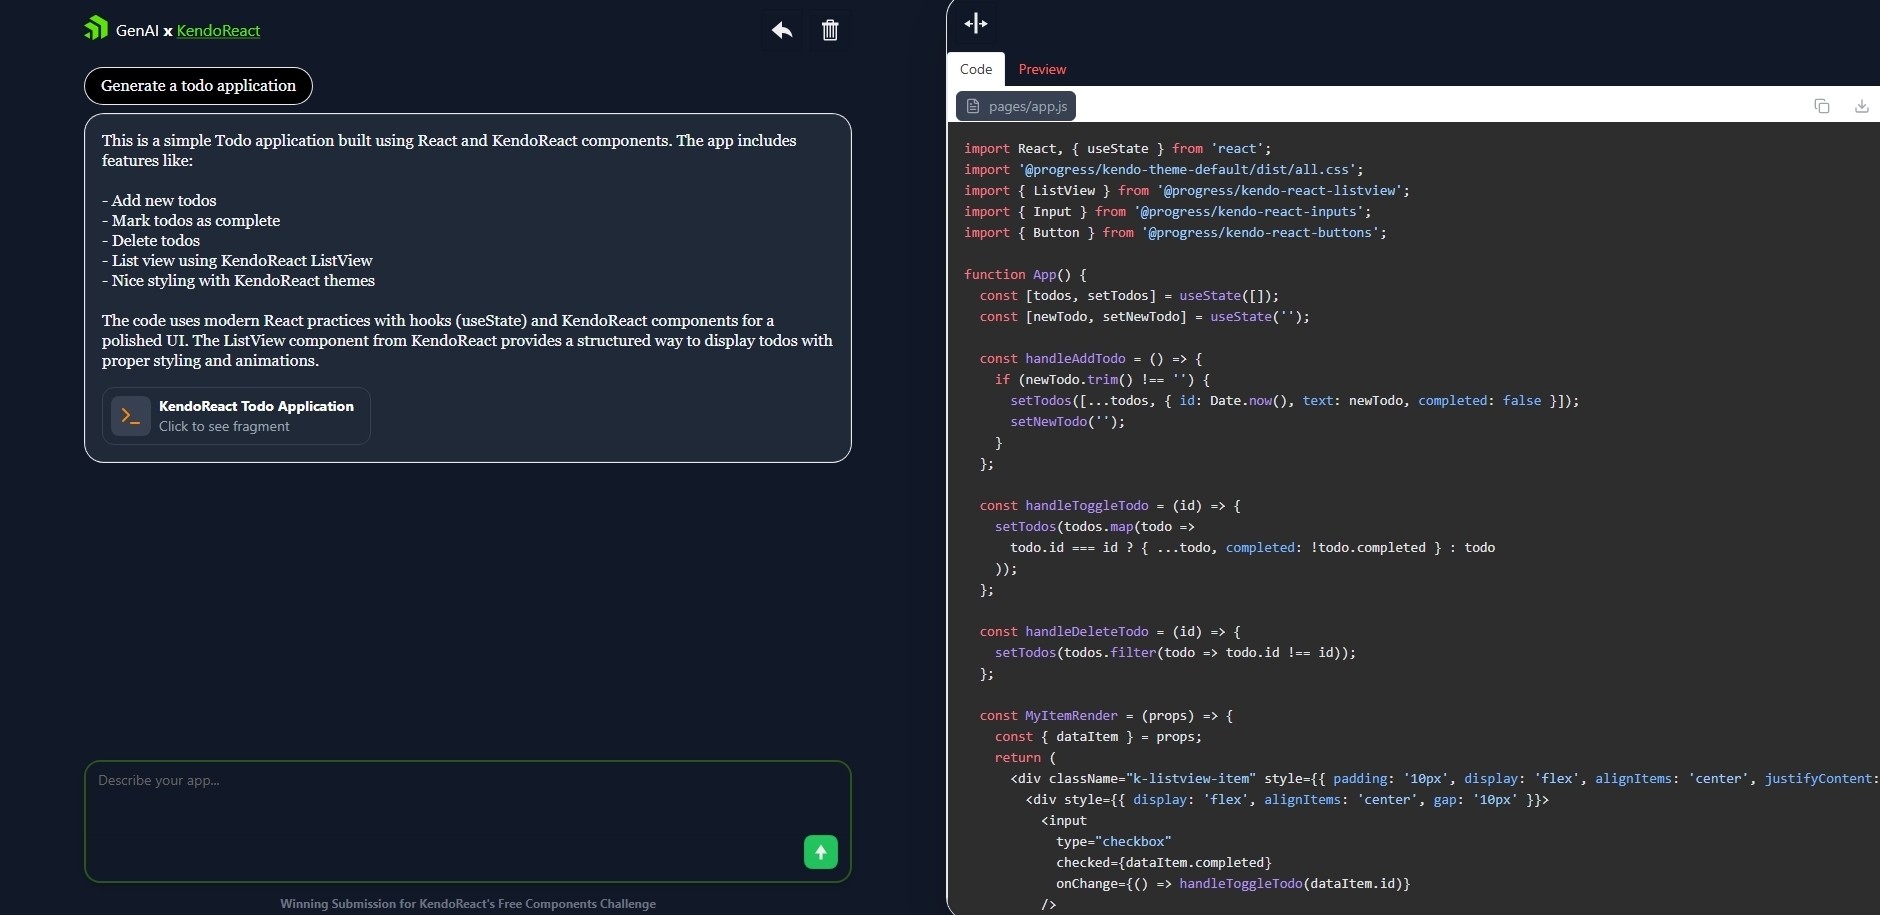Click the 'Generate a todo application' message bubble
Image resolution: width=1880 pixels, height=915 pixels.
198,86
